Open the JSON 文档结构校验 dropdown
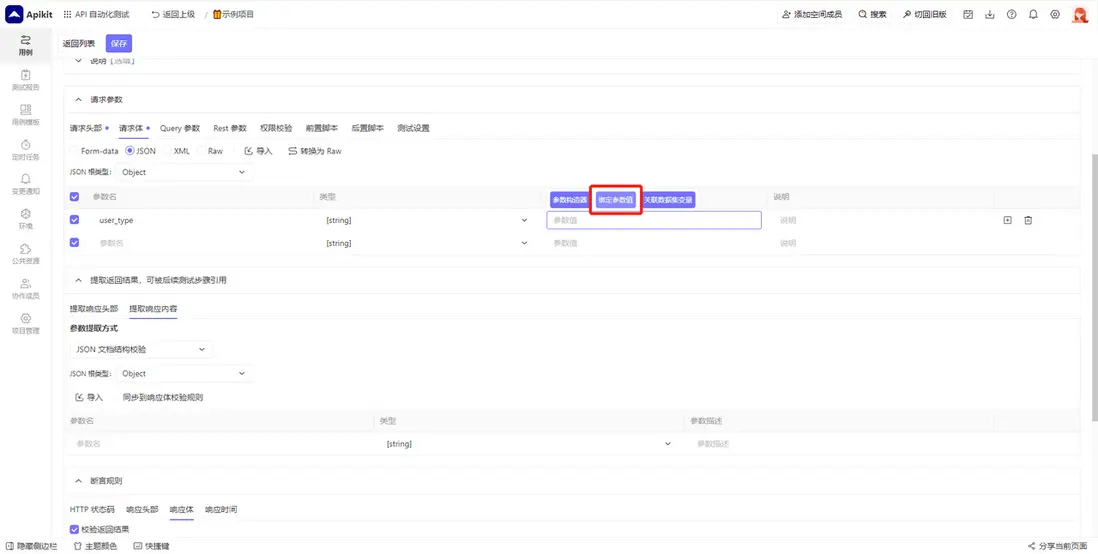Image resolution: width=1098 pixels, height=554 pixels. coord(141,349)
